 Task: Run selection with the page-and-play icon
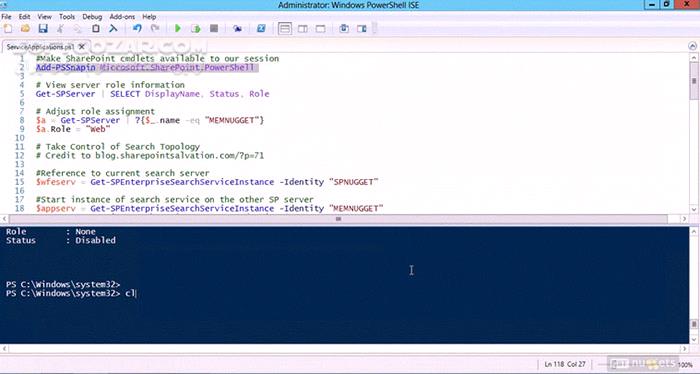click(196, 29)
